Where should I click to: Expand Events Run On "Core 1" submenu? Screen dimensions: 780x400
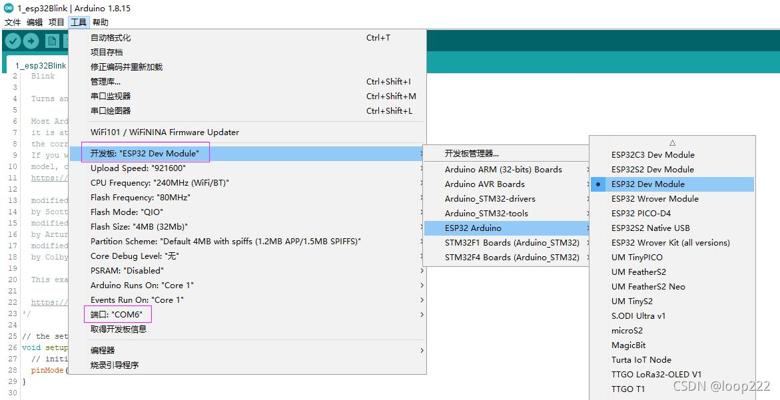click(247, 300)
